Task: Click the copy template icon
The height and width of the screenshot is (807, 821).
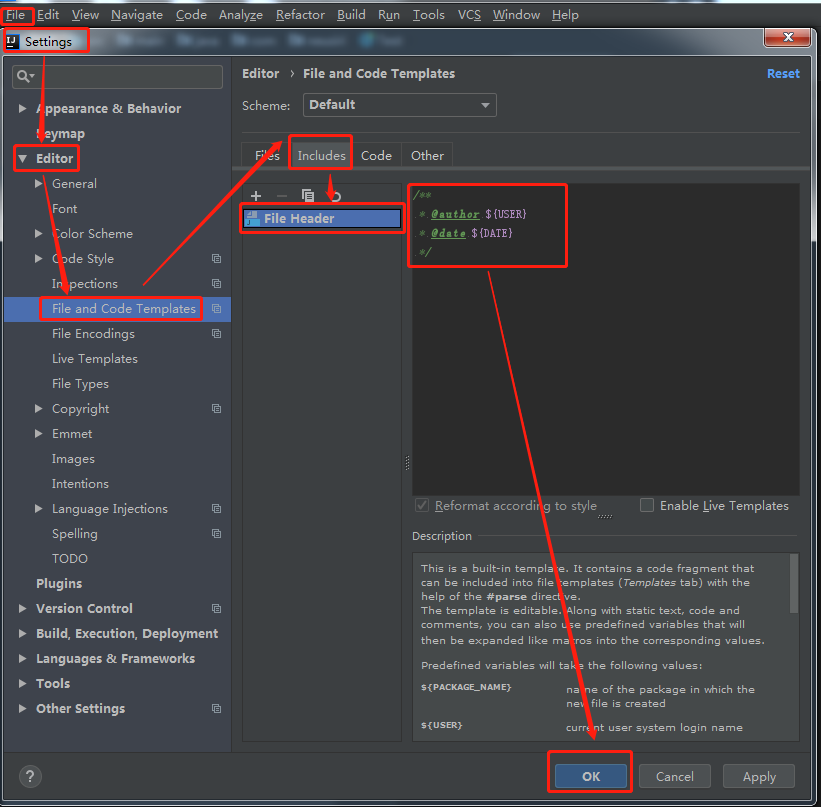Action: pyautogui.click(x=308, y=195)
